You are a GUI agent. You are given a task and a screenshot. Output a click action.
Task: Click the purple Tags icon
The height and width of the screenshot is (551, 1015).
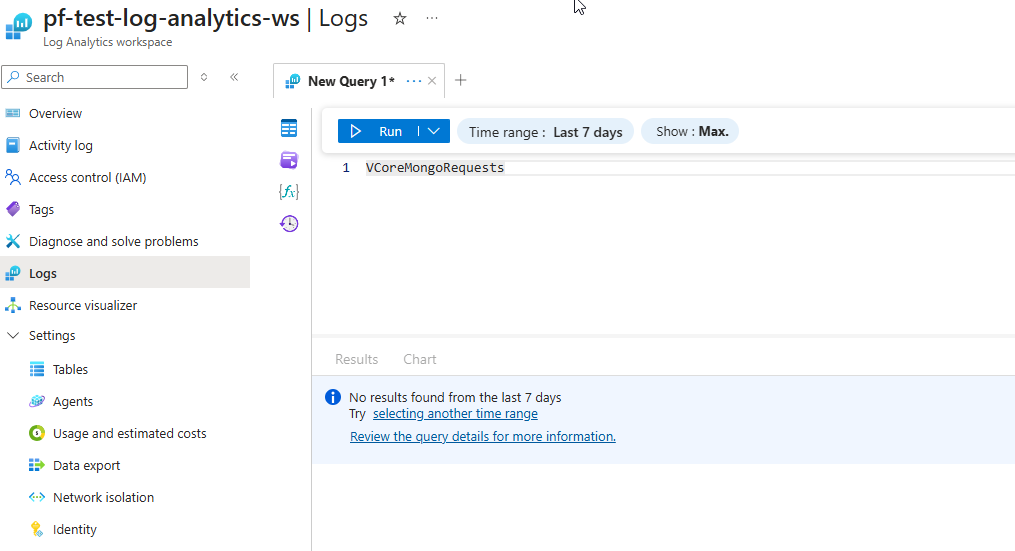12,209
